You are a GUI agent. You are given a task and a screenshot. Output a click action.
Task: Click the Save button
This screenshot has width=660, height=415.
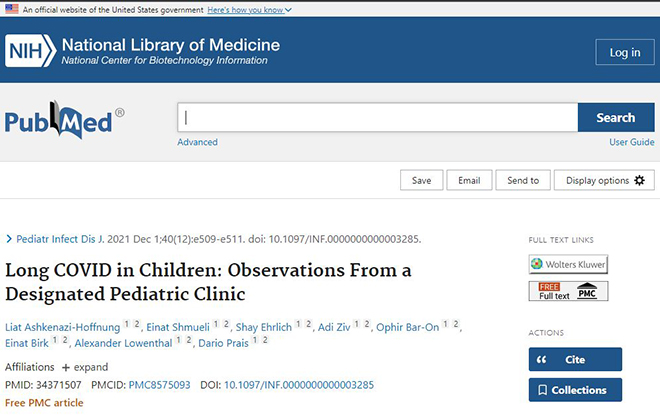pyautogui.click(x=421, y=180)
